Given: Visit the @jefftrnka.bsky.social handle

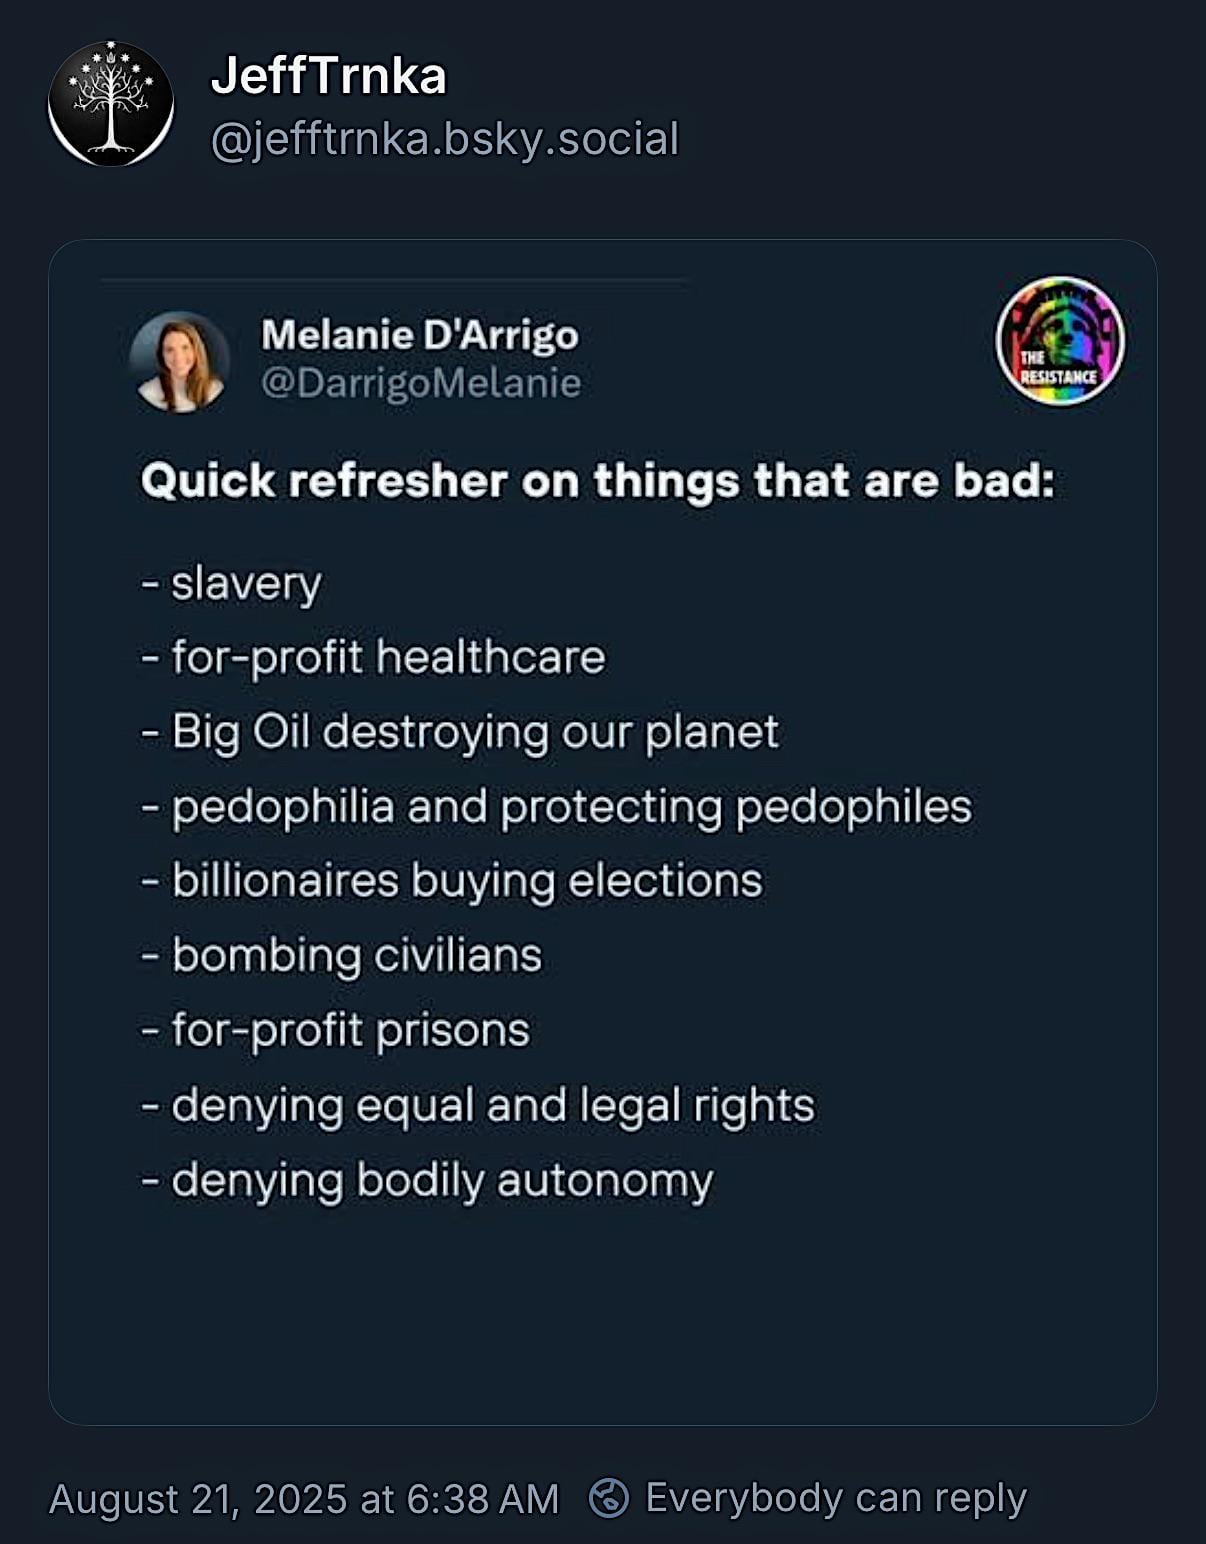Looking at the screenshot, I should tap(445, 139).
